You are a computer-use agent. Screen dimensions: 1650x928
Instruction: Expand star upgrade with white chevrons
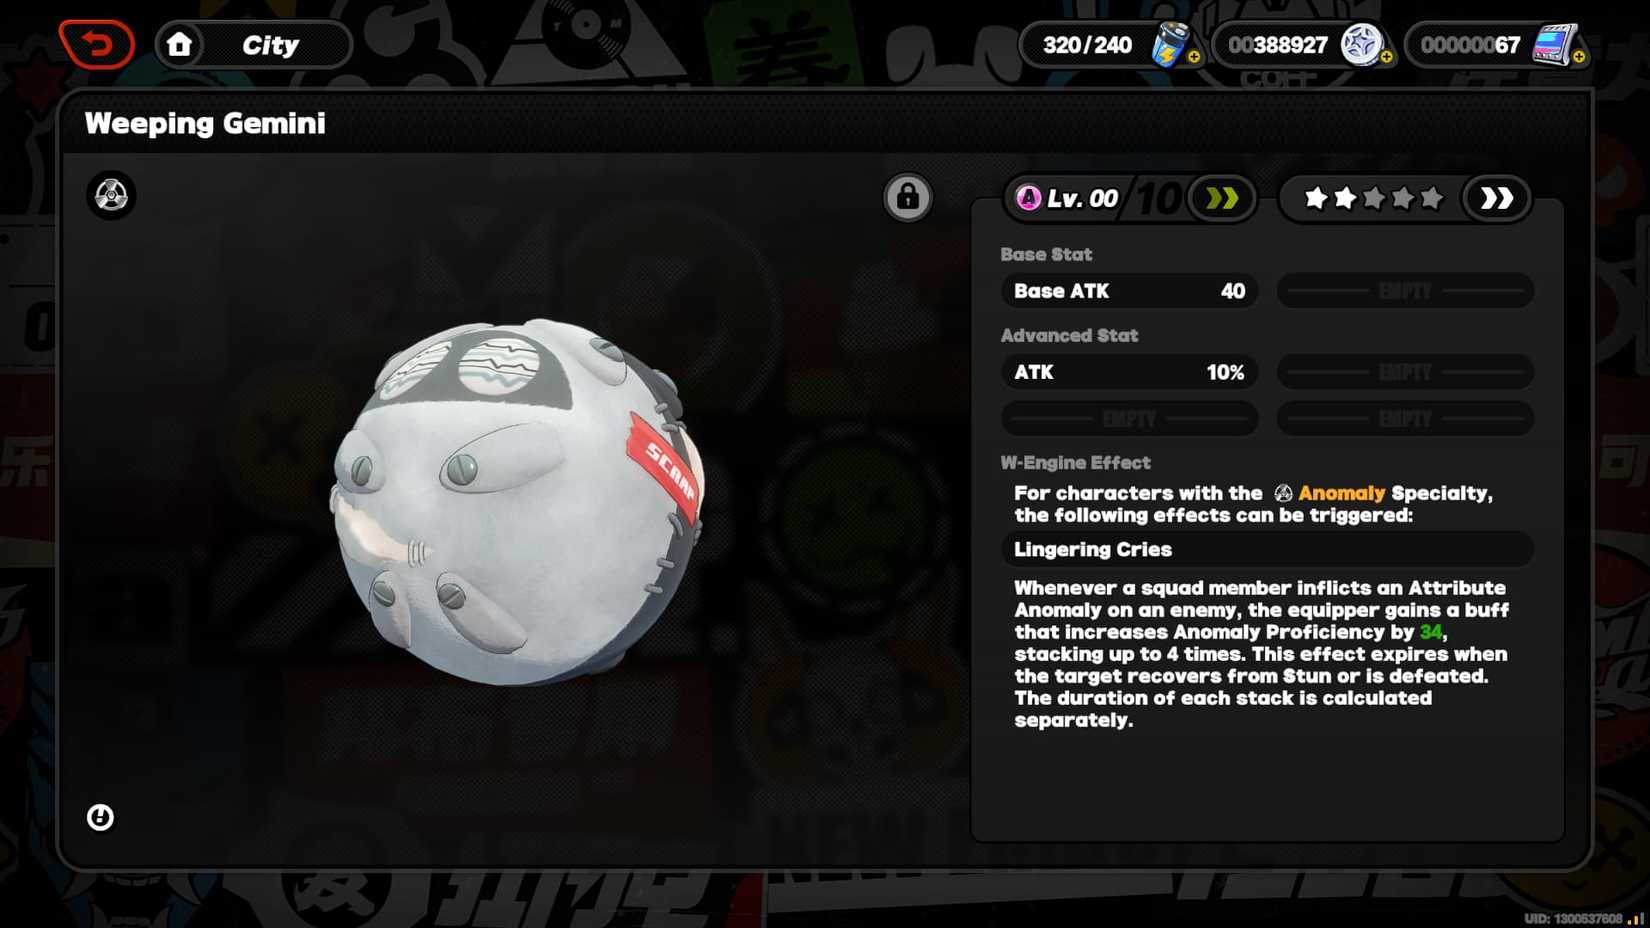tap(1496, 198)
